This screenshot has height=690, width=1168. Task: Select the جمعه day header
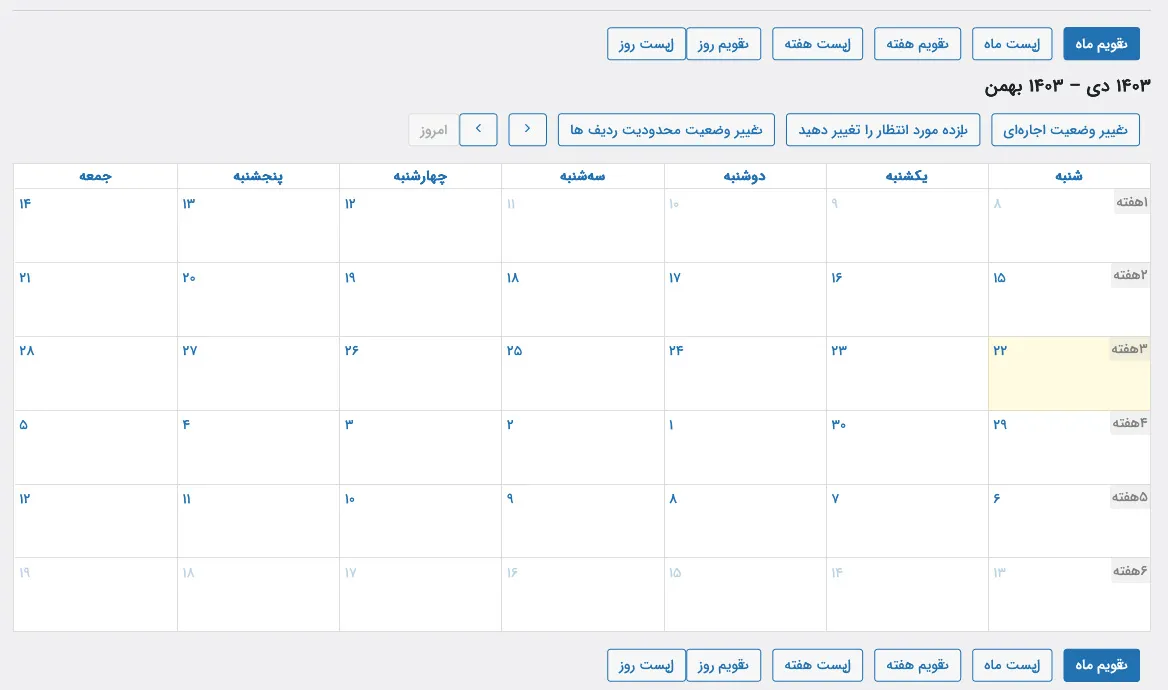point(95,176)
